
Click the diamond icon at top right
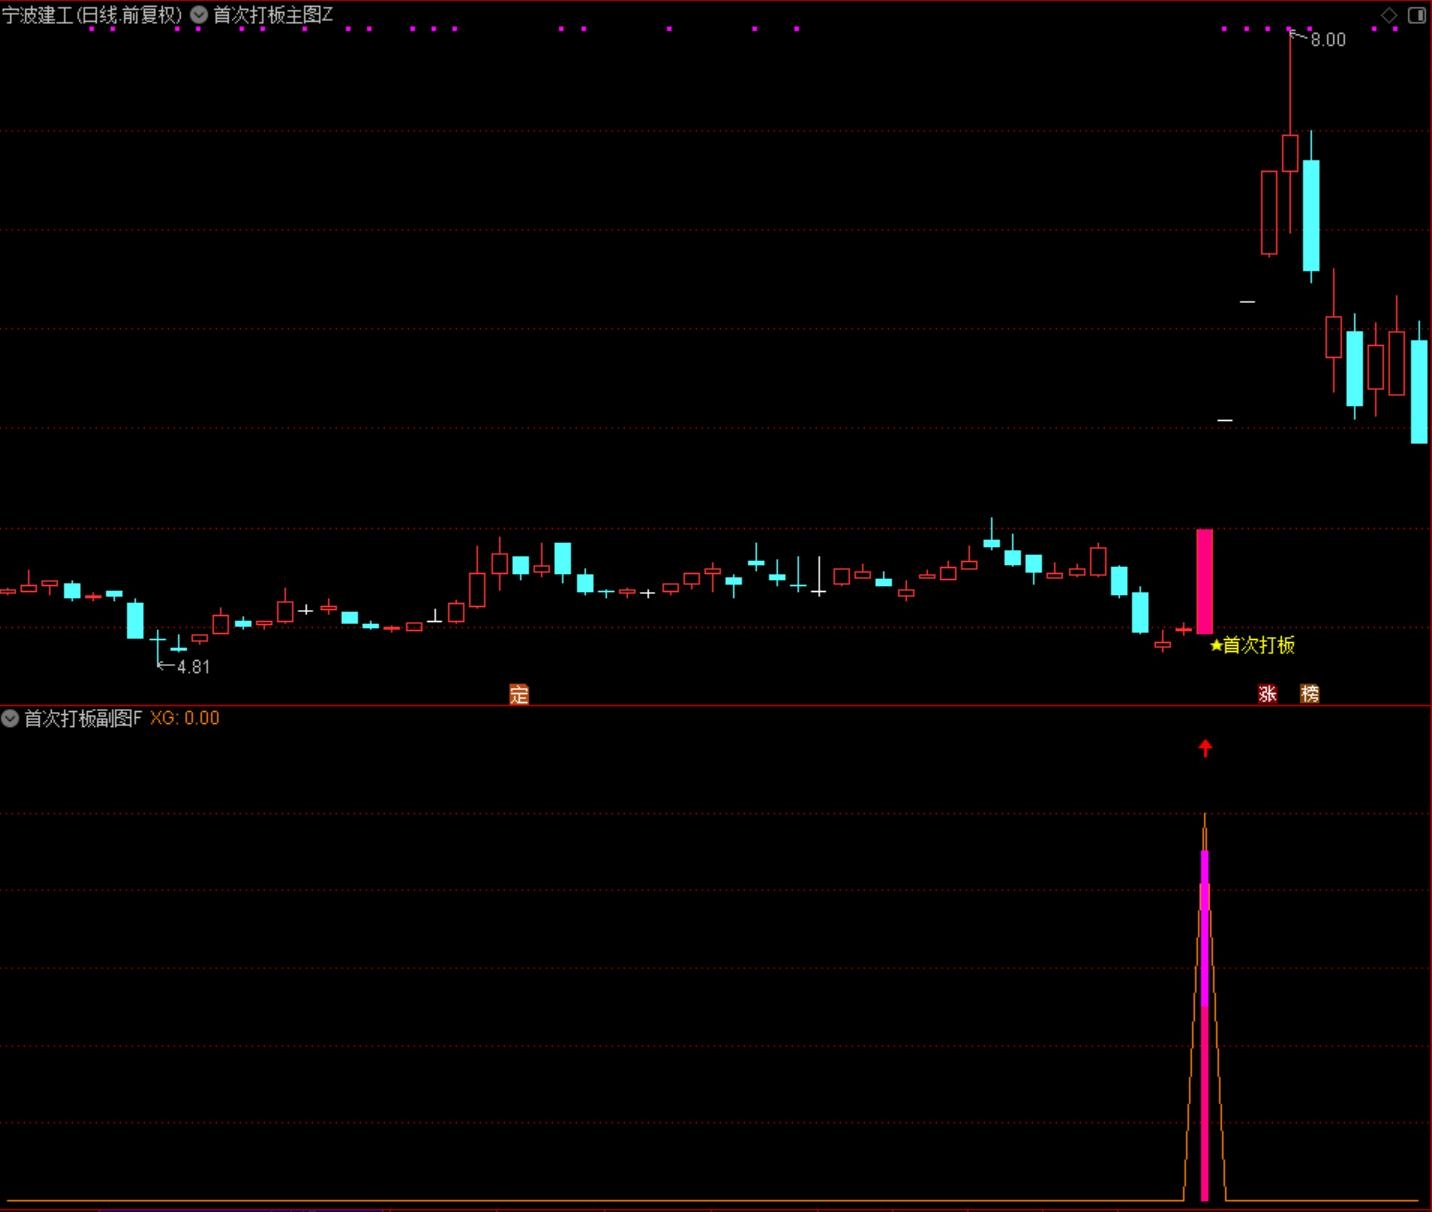coord(1389,15)
